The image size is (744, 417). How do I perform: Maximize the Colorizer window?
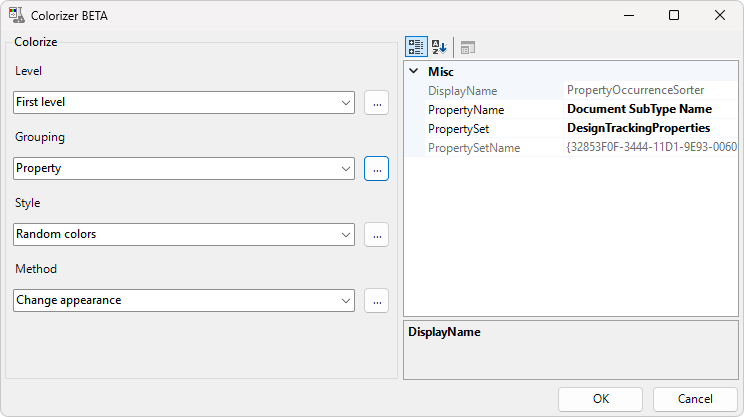tap(673, 15)
